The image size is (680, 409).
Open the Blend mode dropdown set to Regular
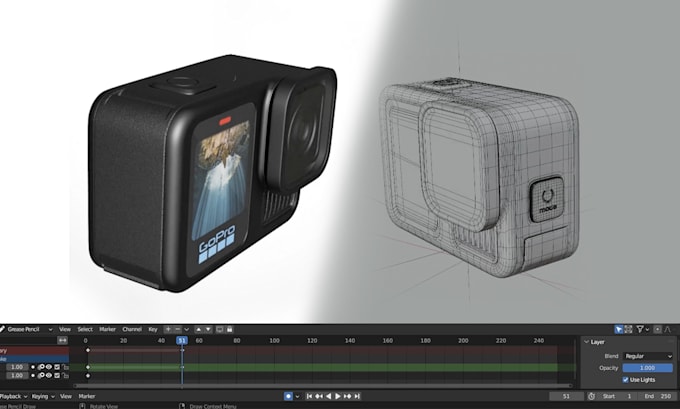click(648, 356)
